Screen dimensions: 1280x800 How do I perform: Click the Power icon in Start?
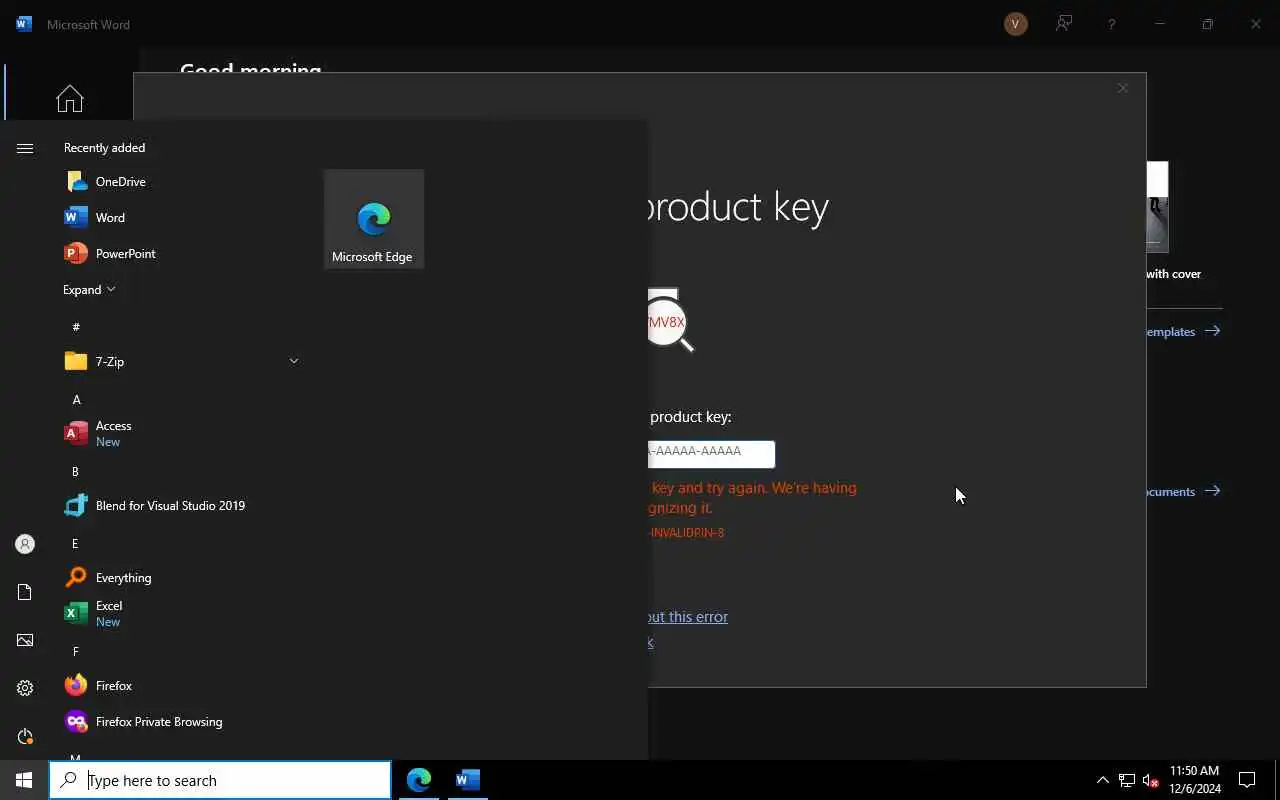pos(25,736)
